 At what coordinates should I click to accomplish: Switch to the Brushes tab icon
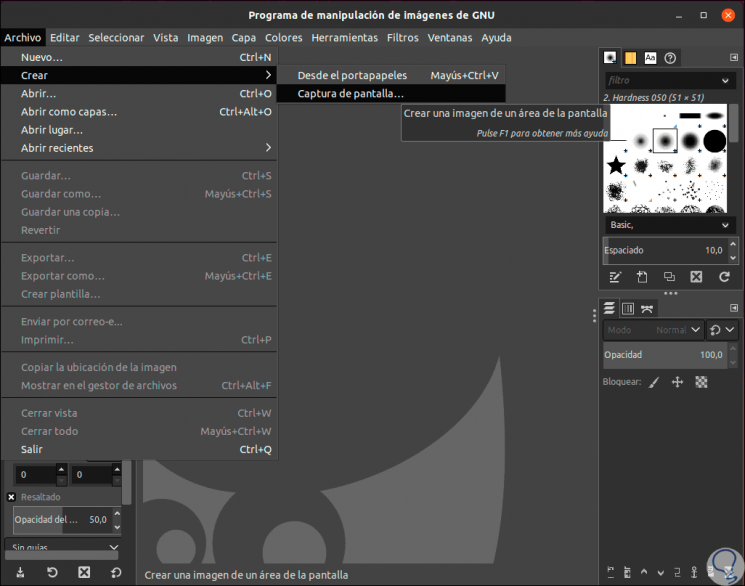tap(610, 58)
